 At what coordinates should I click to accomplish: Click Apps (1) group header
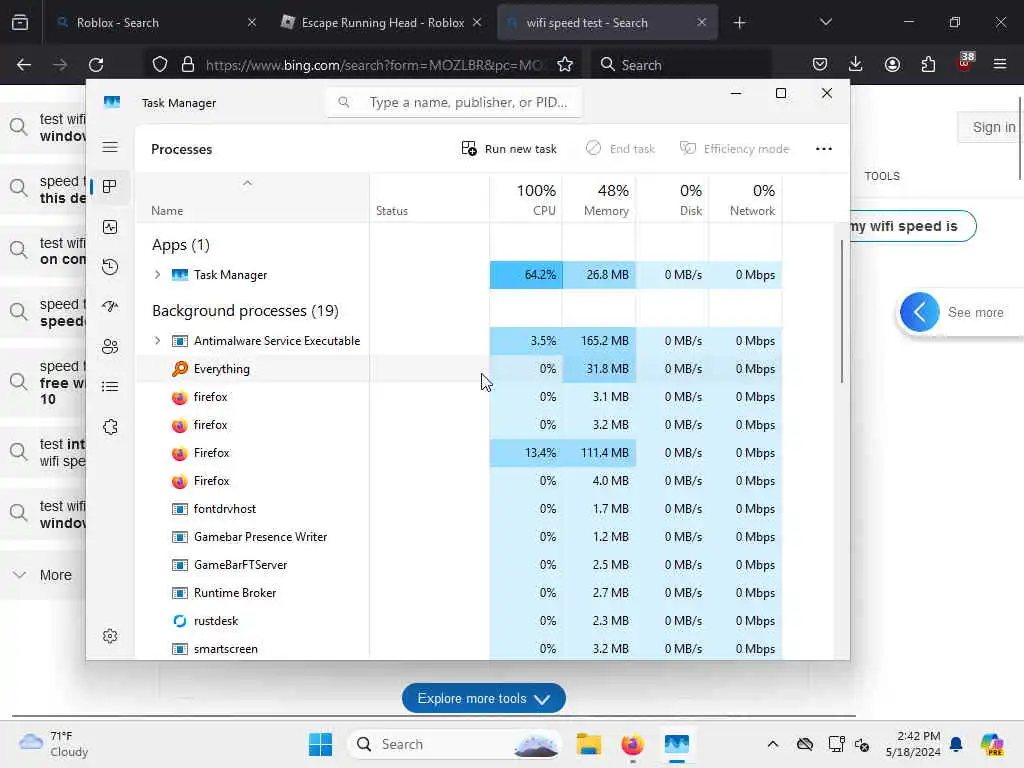pyautogui.click(x=181, y=245)
